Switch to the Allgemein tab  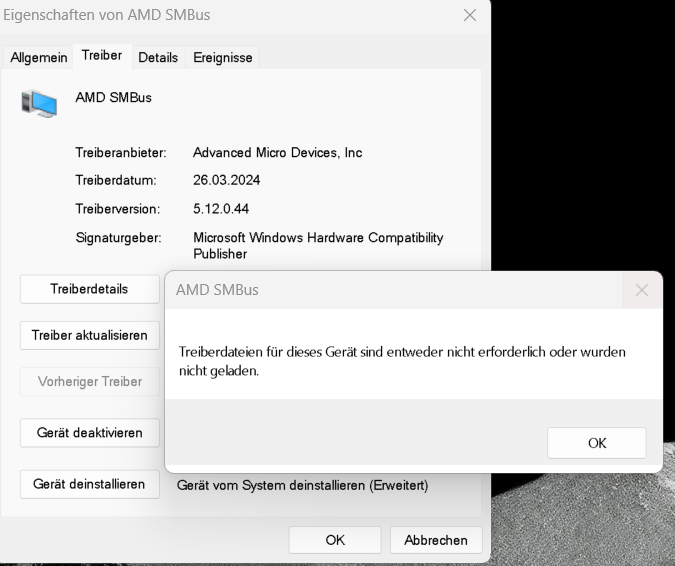click(x=38, y=57)
